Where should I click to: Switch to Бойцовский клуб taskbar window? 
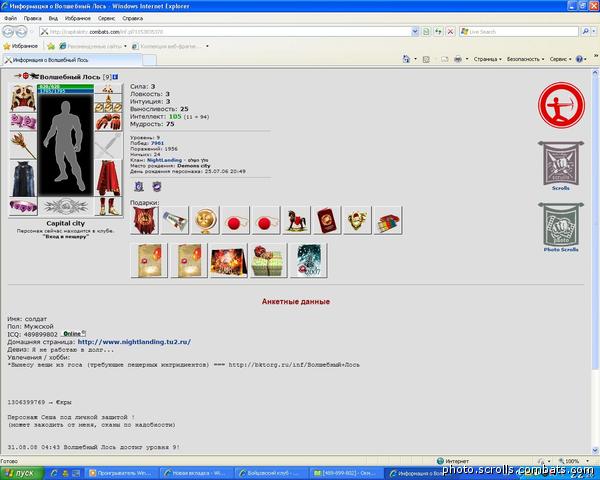272,473
